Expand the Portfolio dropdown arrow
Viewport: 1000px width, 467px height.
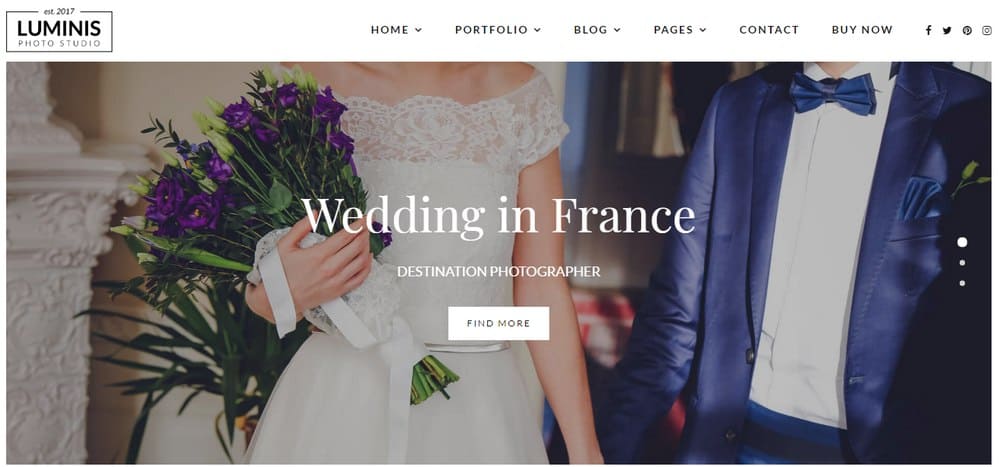tap(537, 30)
